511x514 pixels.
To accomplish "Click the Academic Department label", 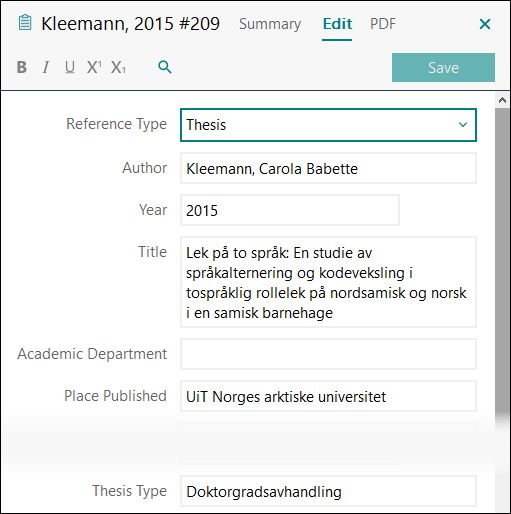I will pos(92,354).
